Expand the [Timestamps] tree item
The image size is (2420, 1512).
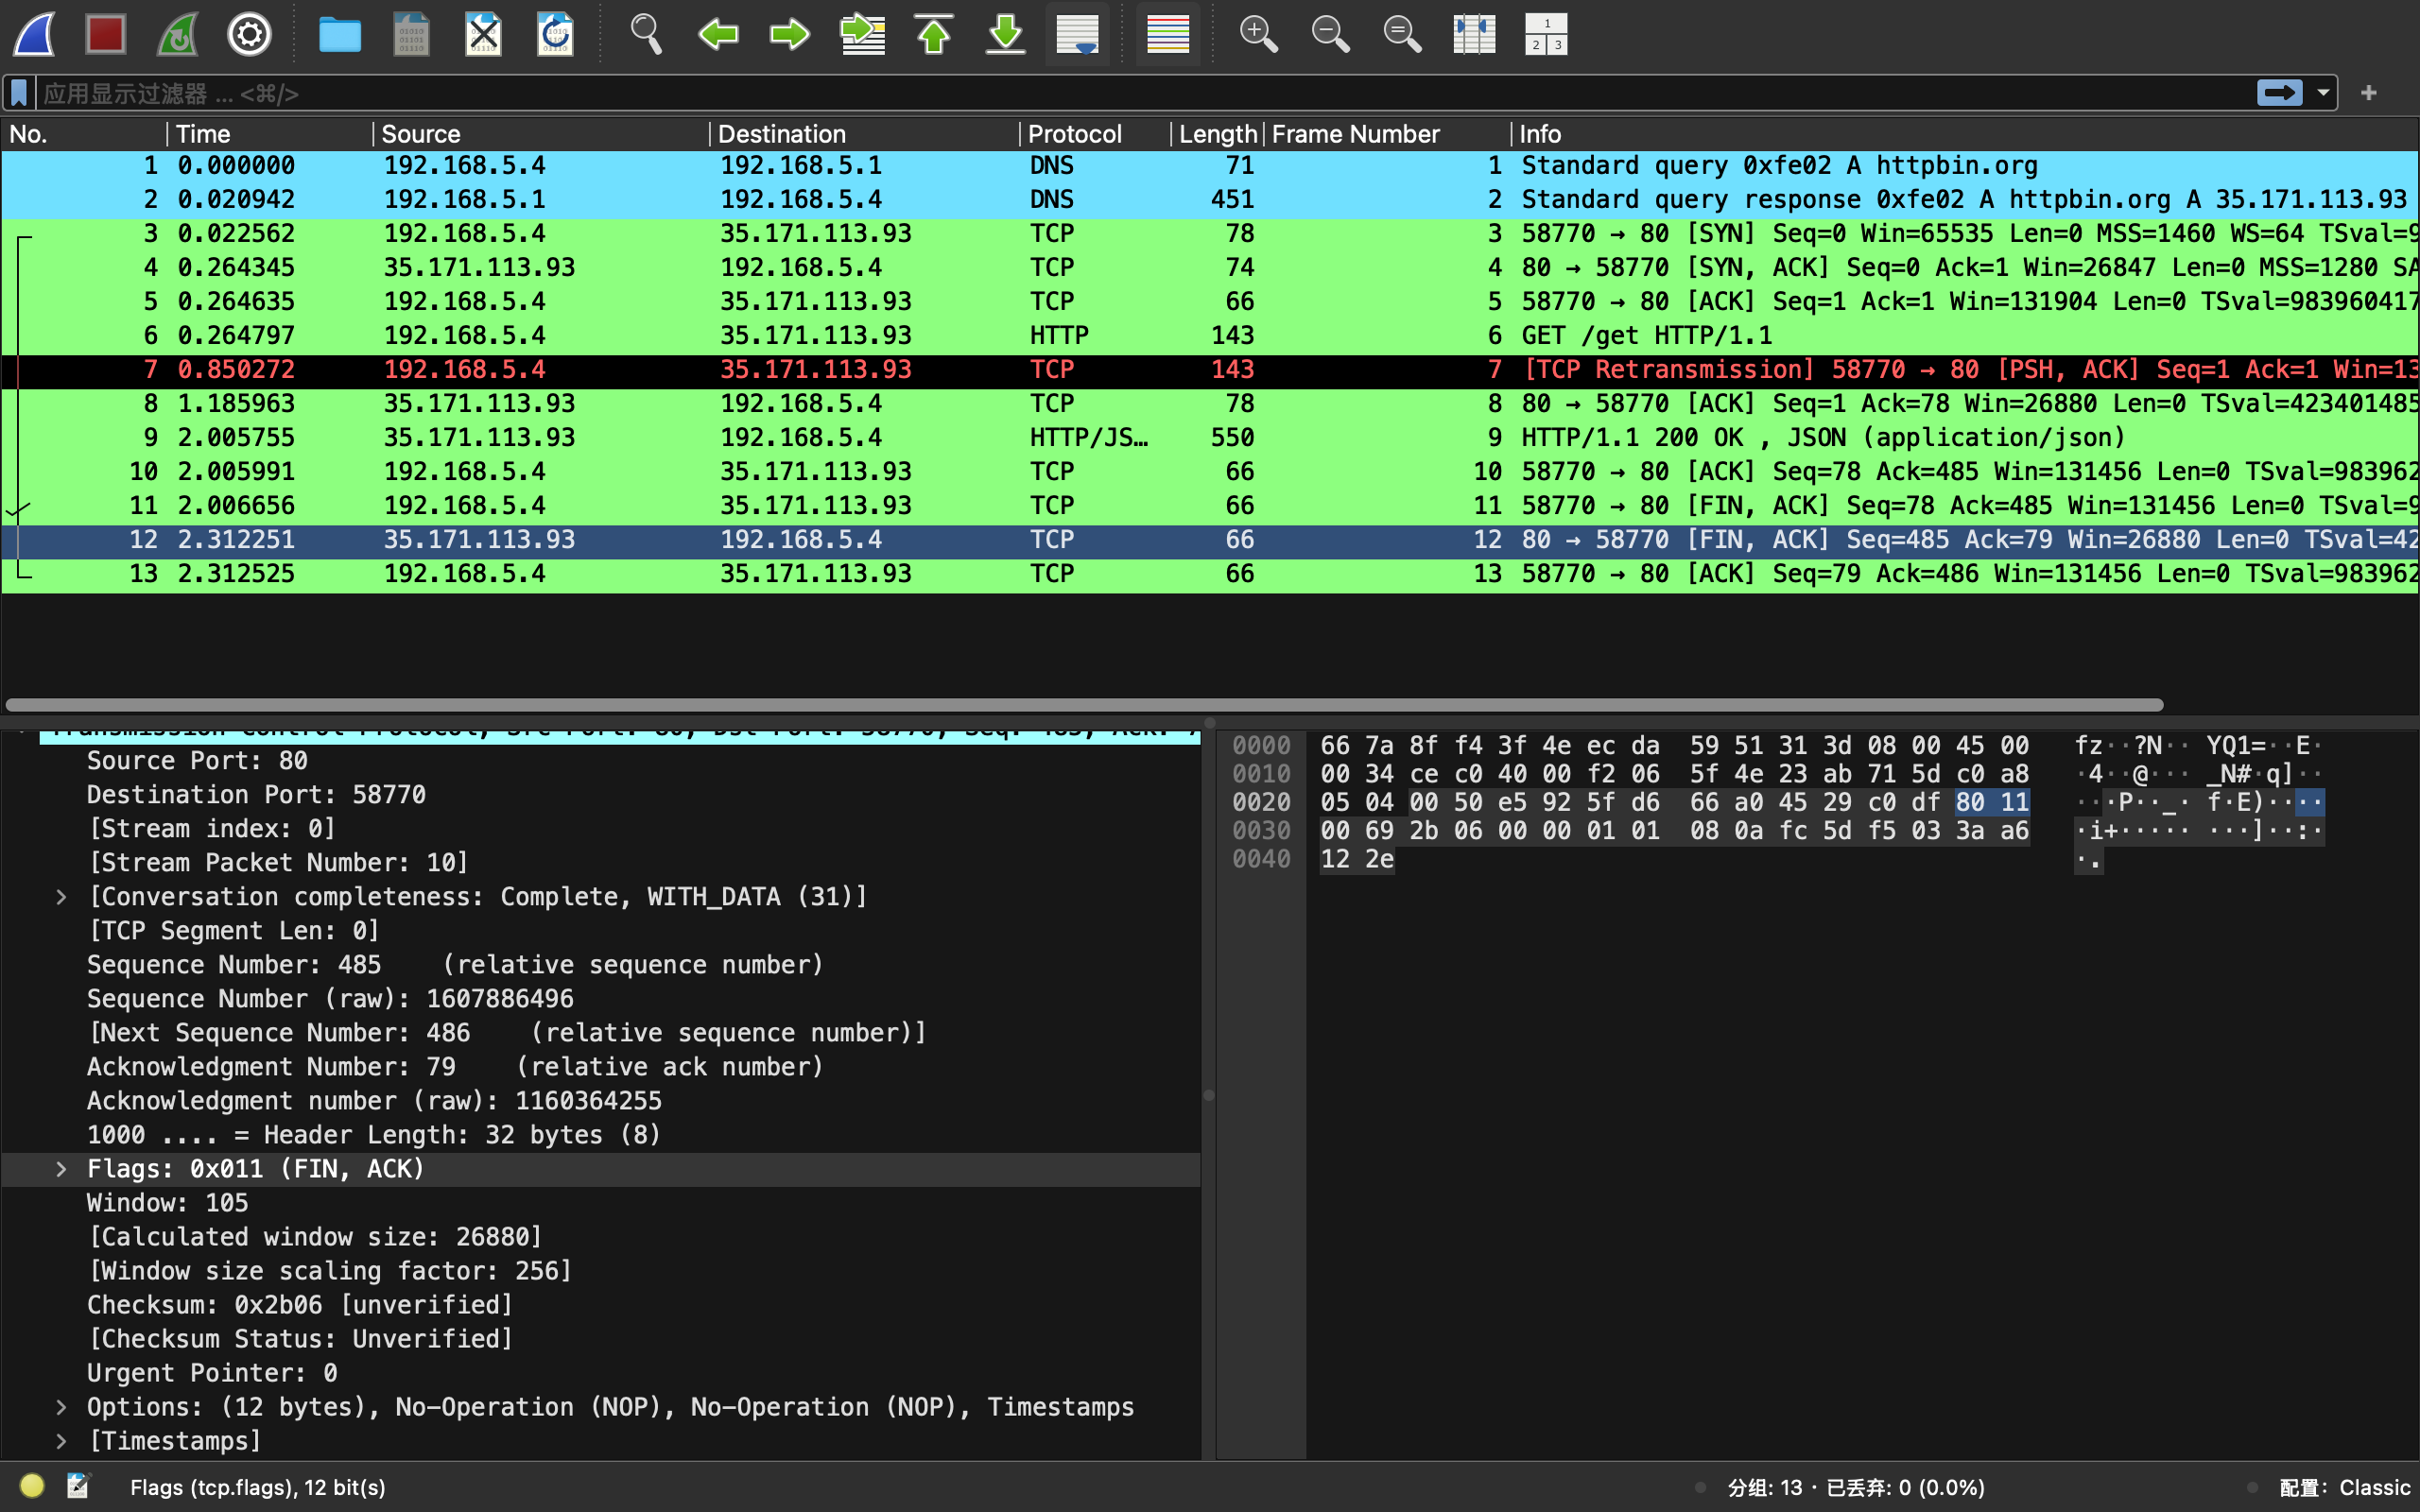pyautogui.click(x=62, y=1441)
